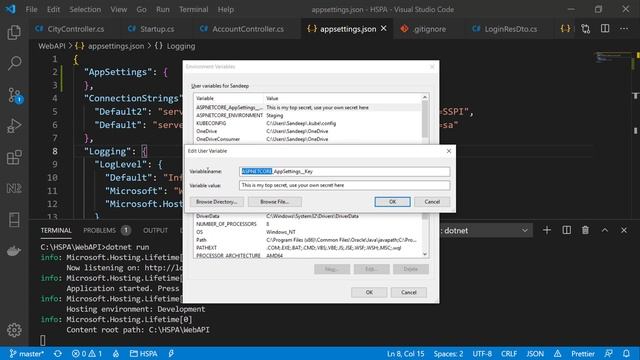640x360 pixels.
Task: Open the Terminal menu
Action: tap(193, 9)
